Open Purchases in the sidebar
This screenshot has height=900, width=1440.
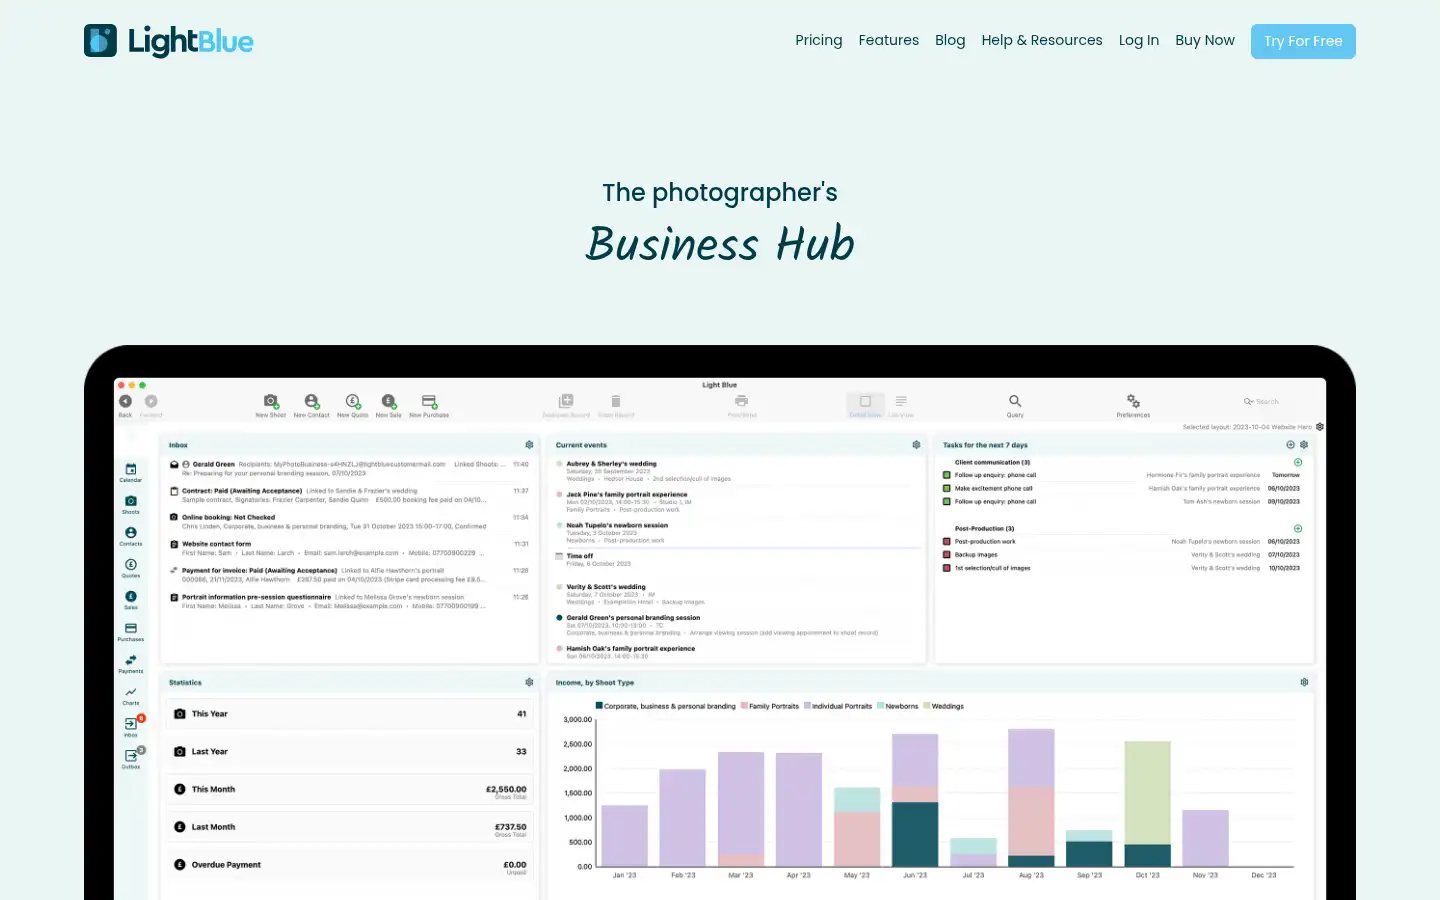(x=131, y=632)
